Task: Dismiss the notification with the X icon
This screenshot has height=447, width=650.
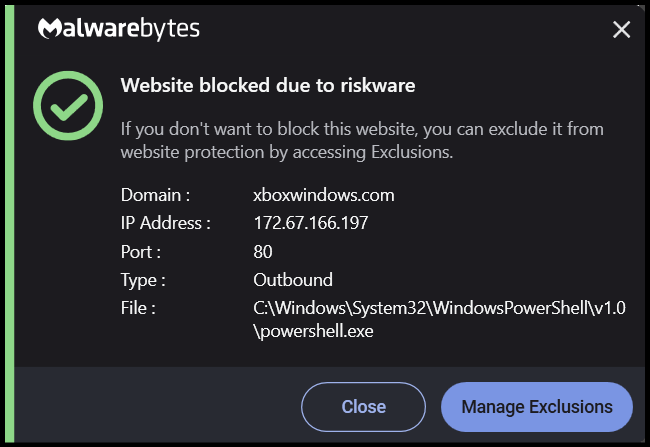Action: (621, 30)
